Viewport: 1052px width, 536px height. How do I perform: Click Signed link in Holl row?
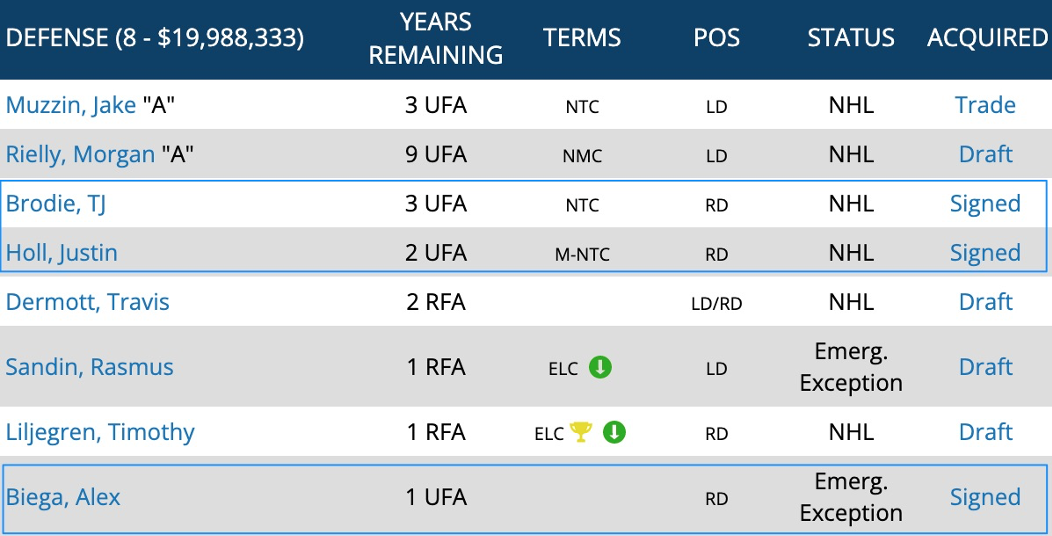tap(985, 253)
